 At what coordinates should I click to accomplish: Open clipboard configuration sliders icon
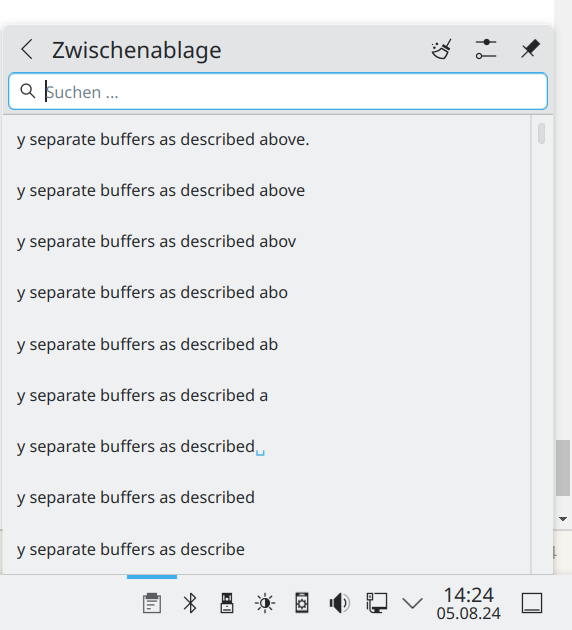(486, 49)
